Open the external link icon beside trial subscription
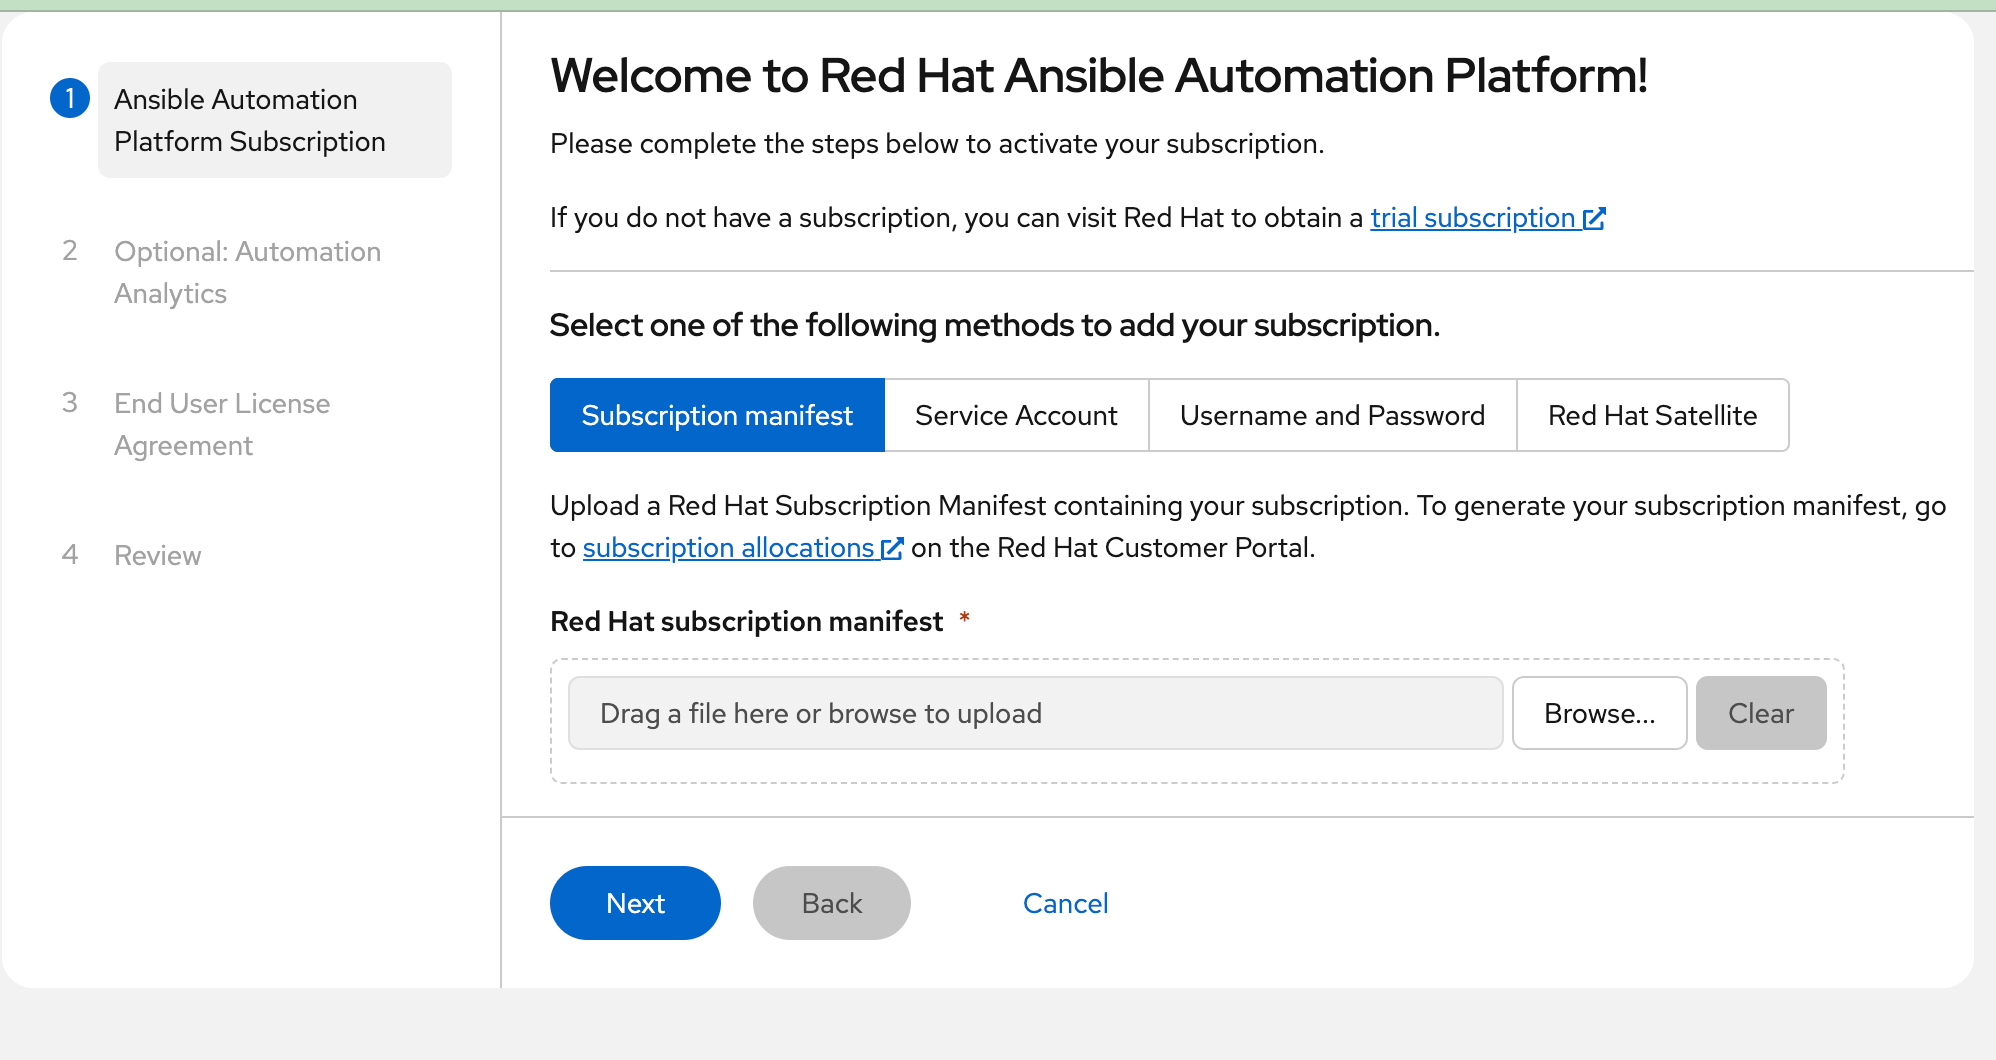 coord(1594,217)
